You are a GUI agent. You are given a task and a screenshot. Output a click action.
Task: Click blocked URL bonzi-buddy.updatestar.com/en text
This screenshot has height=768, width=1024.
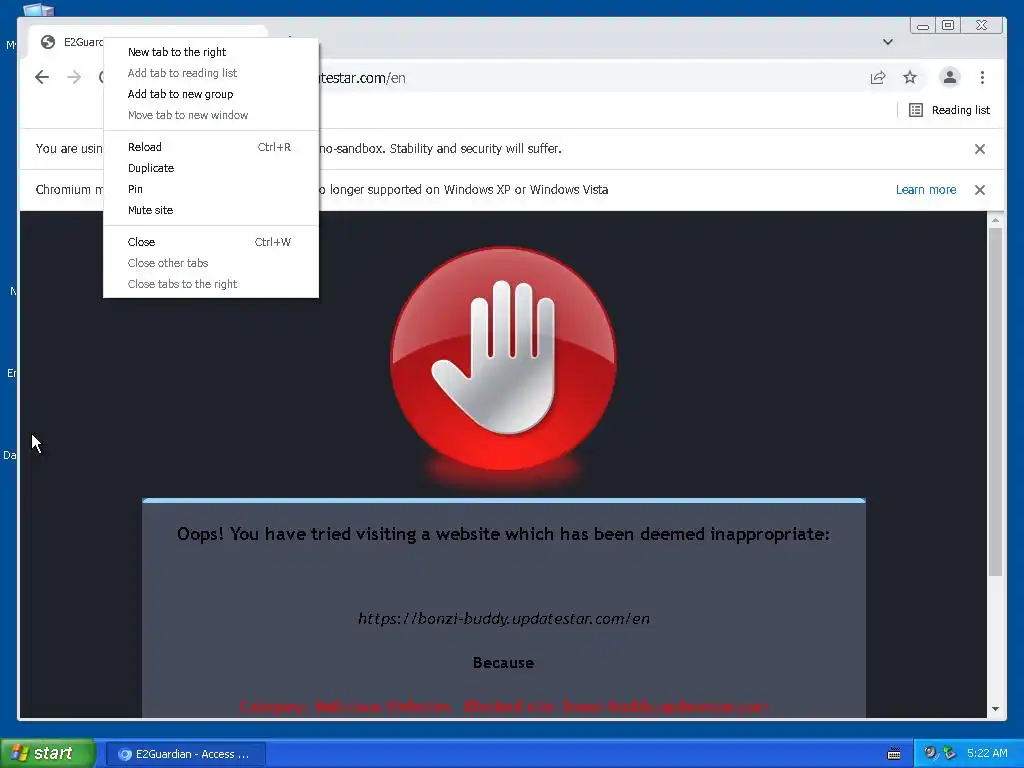[x=504, y=618]
